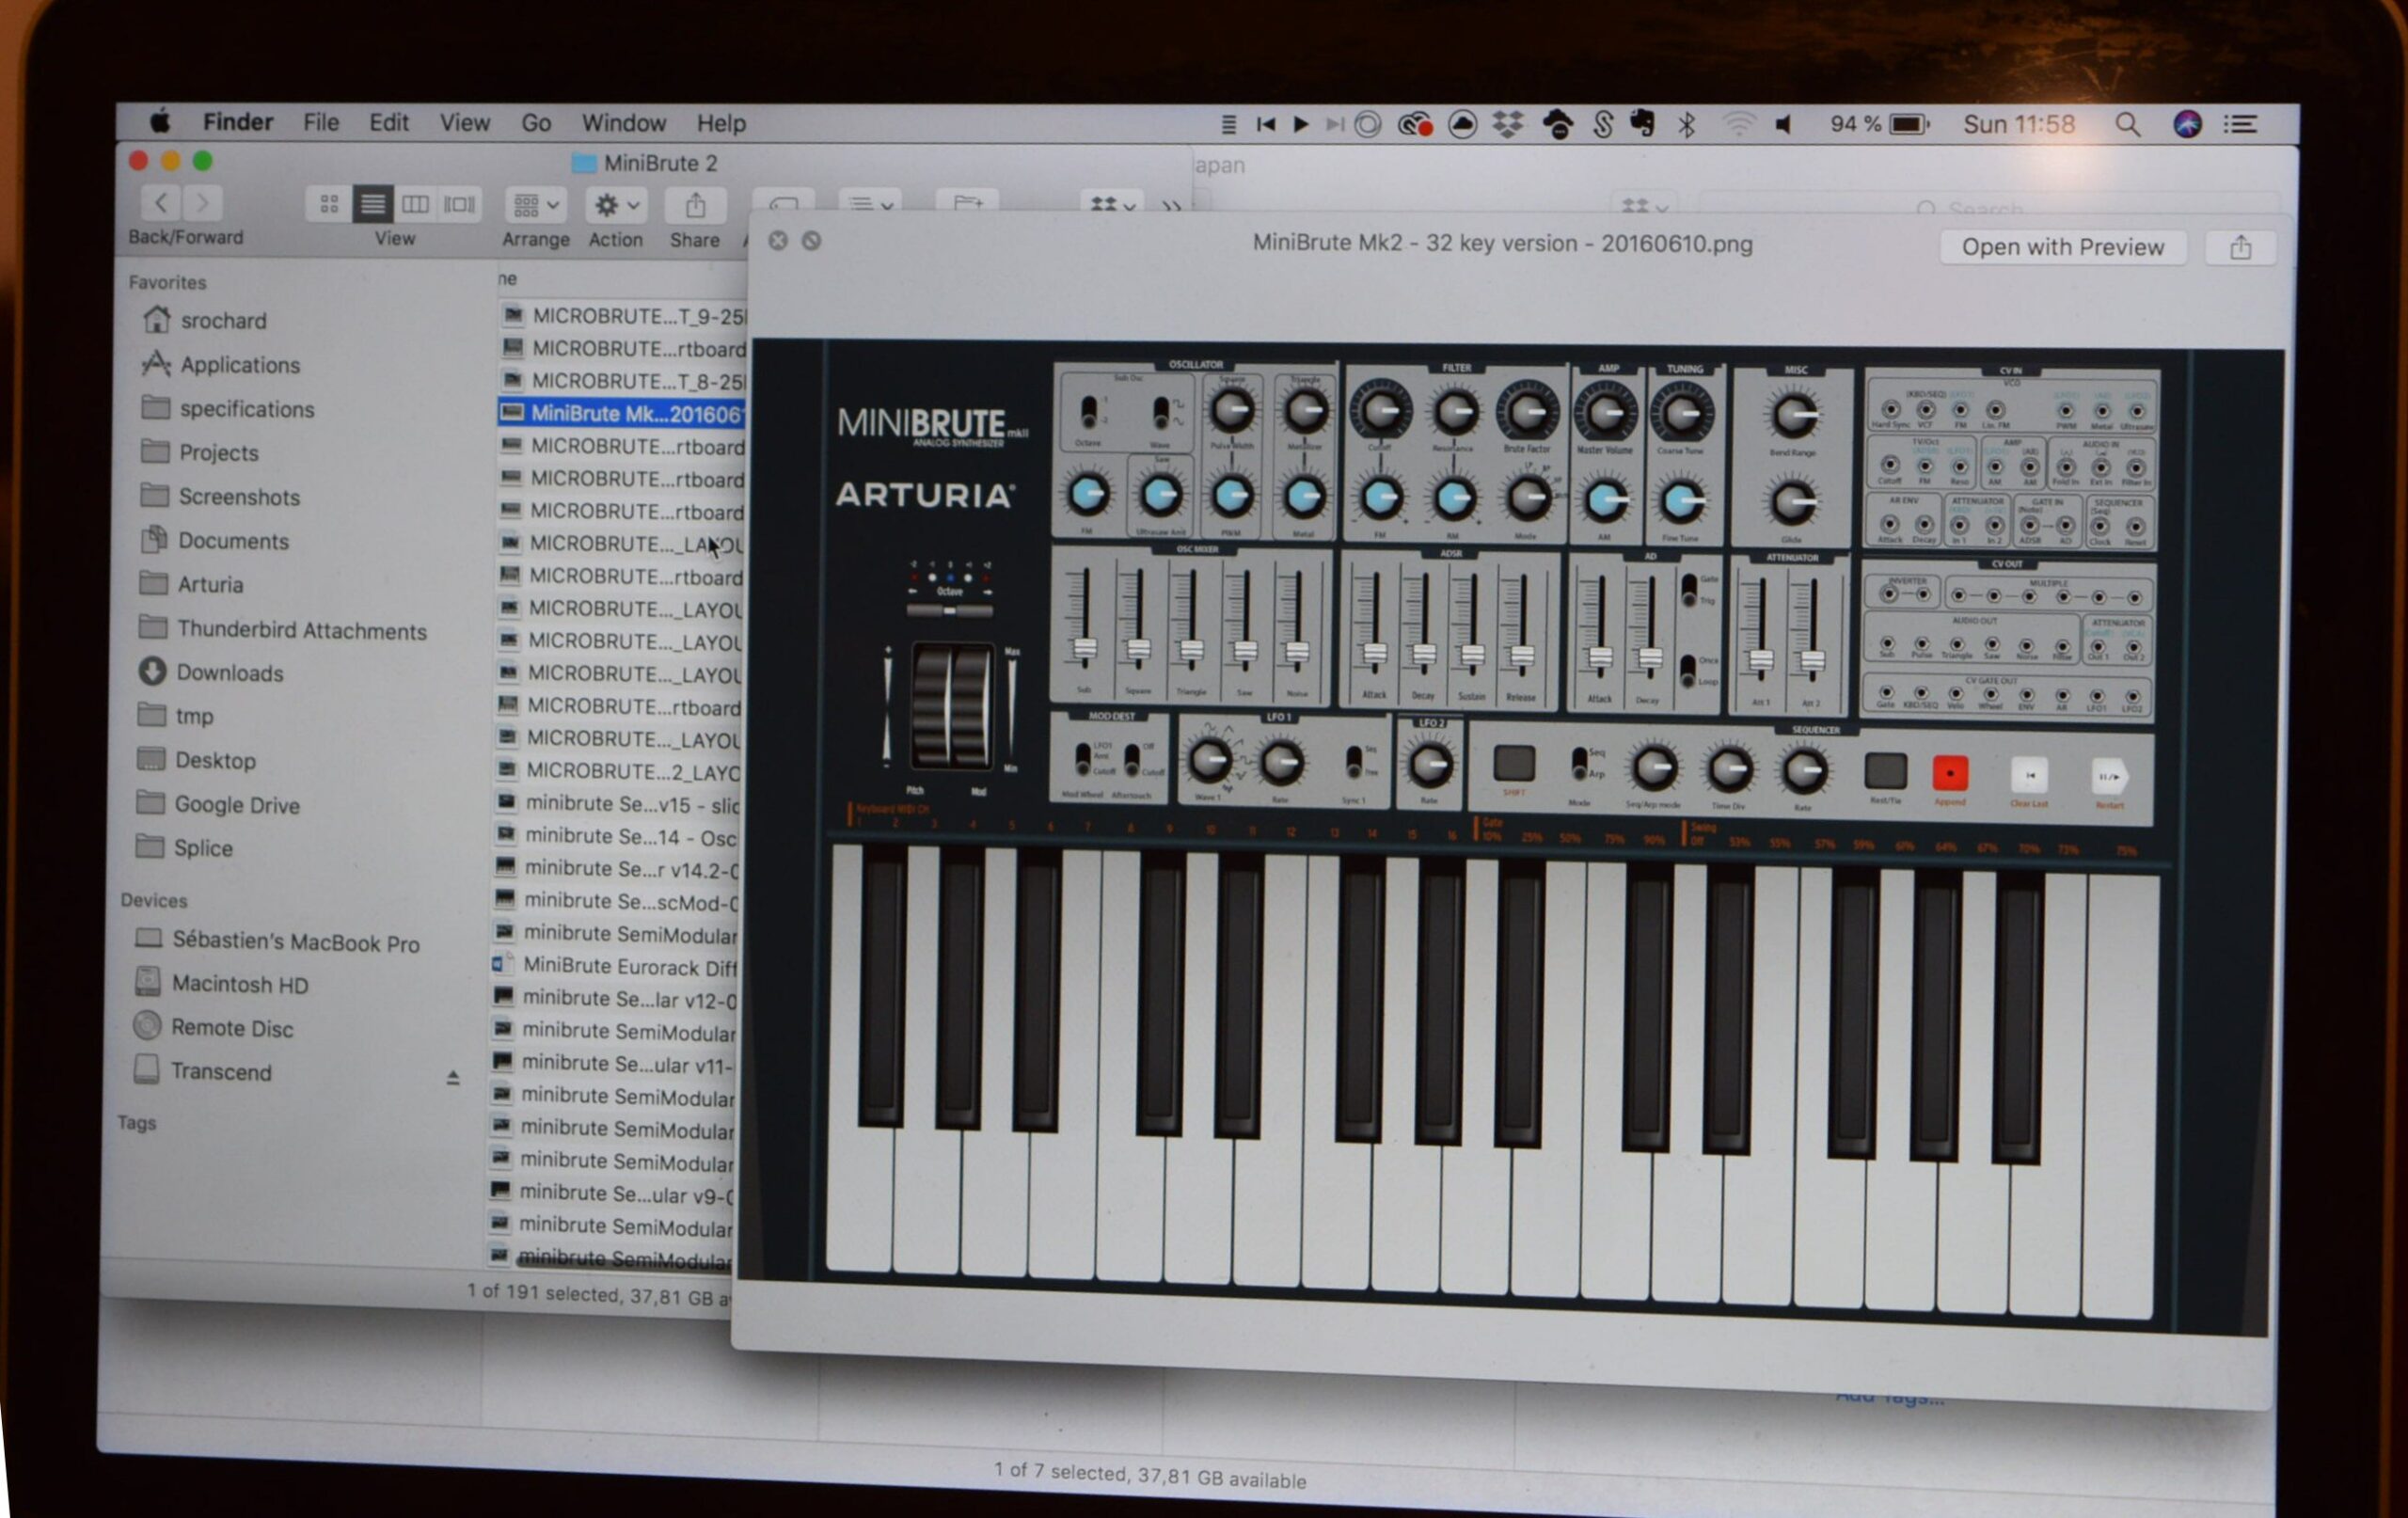Open the File menu
Image resolution: width=2408 pixels, height=1518 pixels.
coord(321,122)
